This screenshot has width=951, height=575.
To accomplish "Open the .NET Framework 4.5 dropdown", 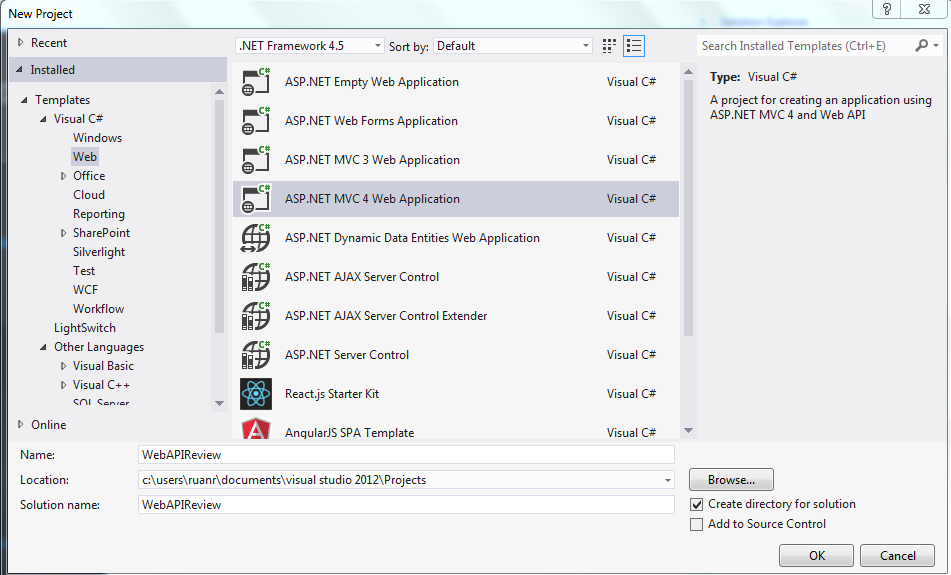I will (x=309, y=45).
